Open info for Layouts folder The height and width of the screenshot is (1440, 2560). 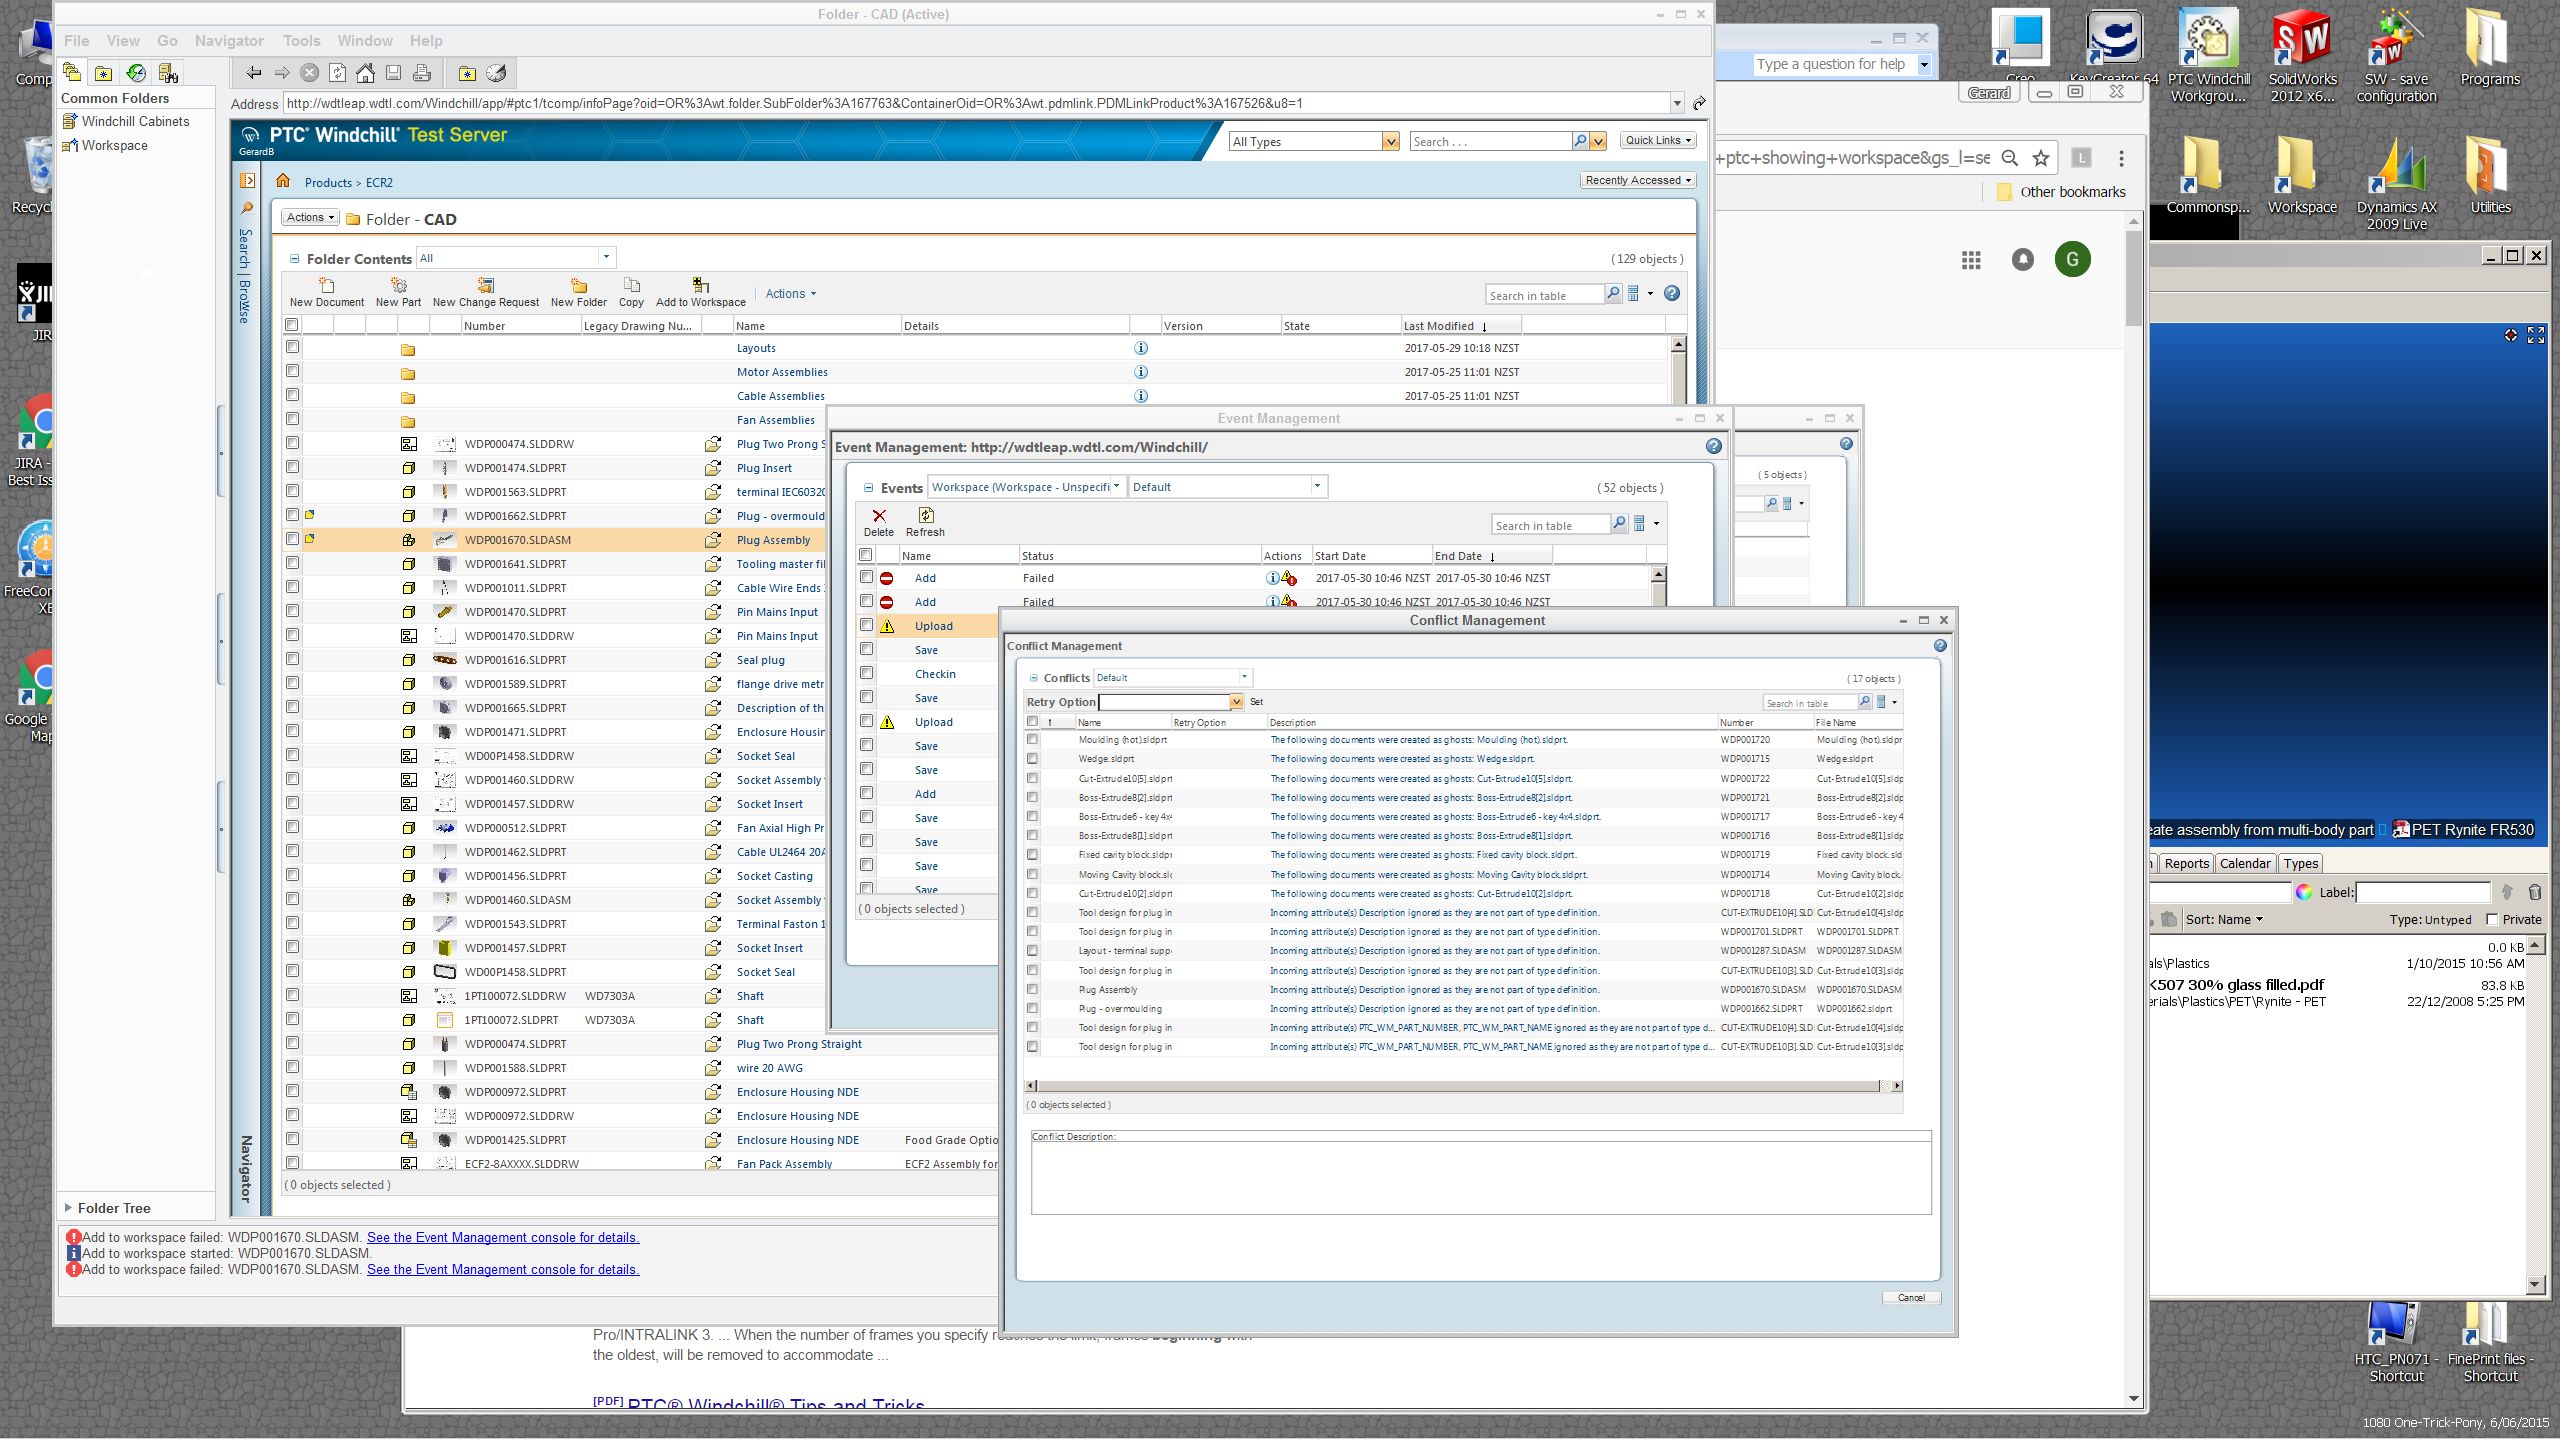tap(1140, 348)
